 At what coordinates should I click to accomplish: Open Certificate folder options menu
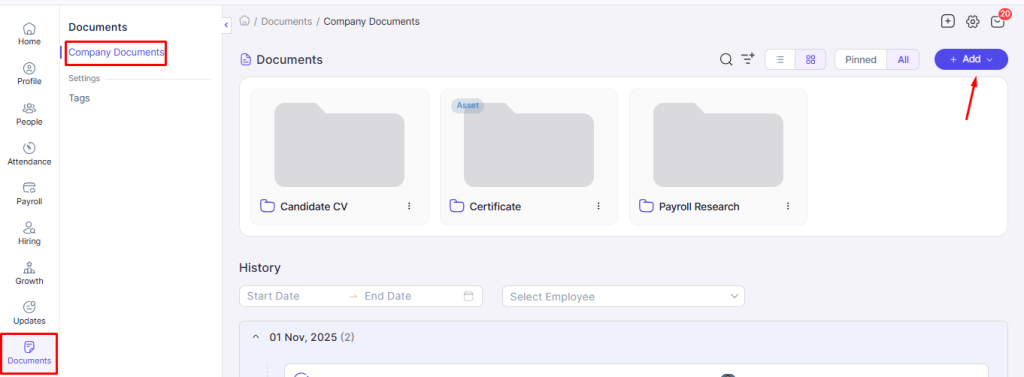point(598,206)
